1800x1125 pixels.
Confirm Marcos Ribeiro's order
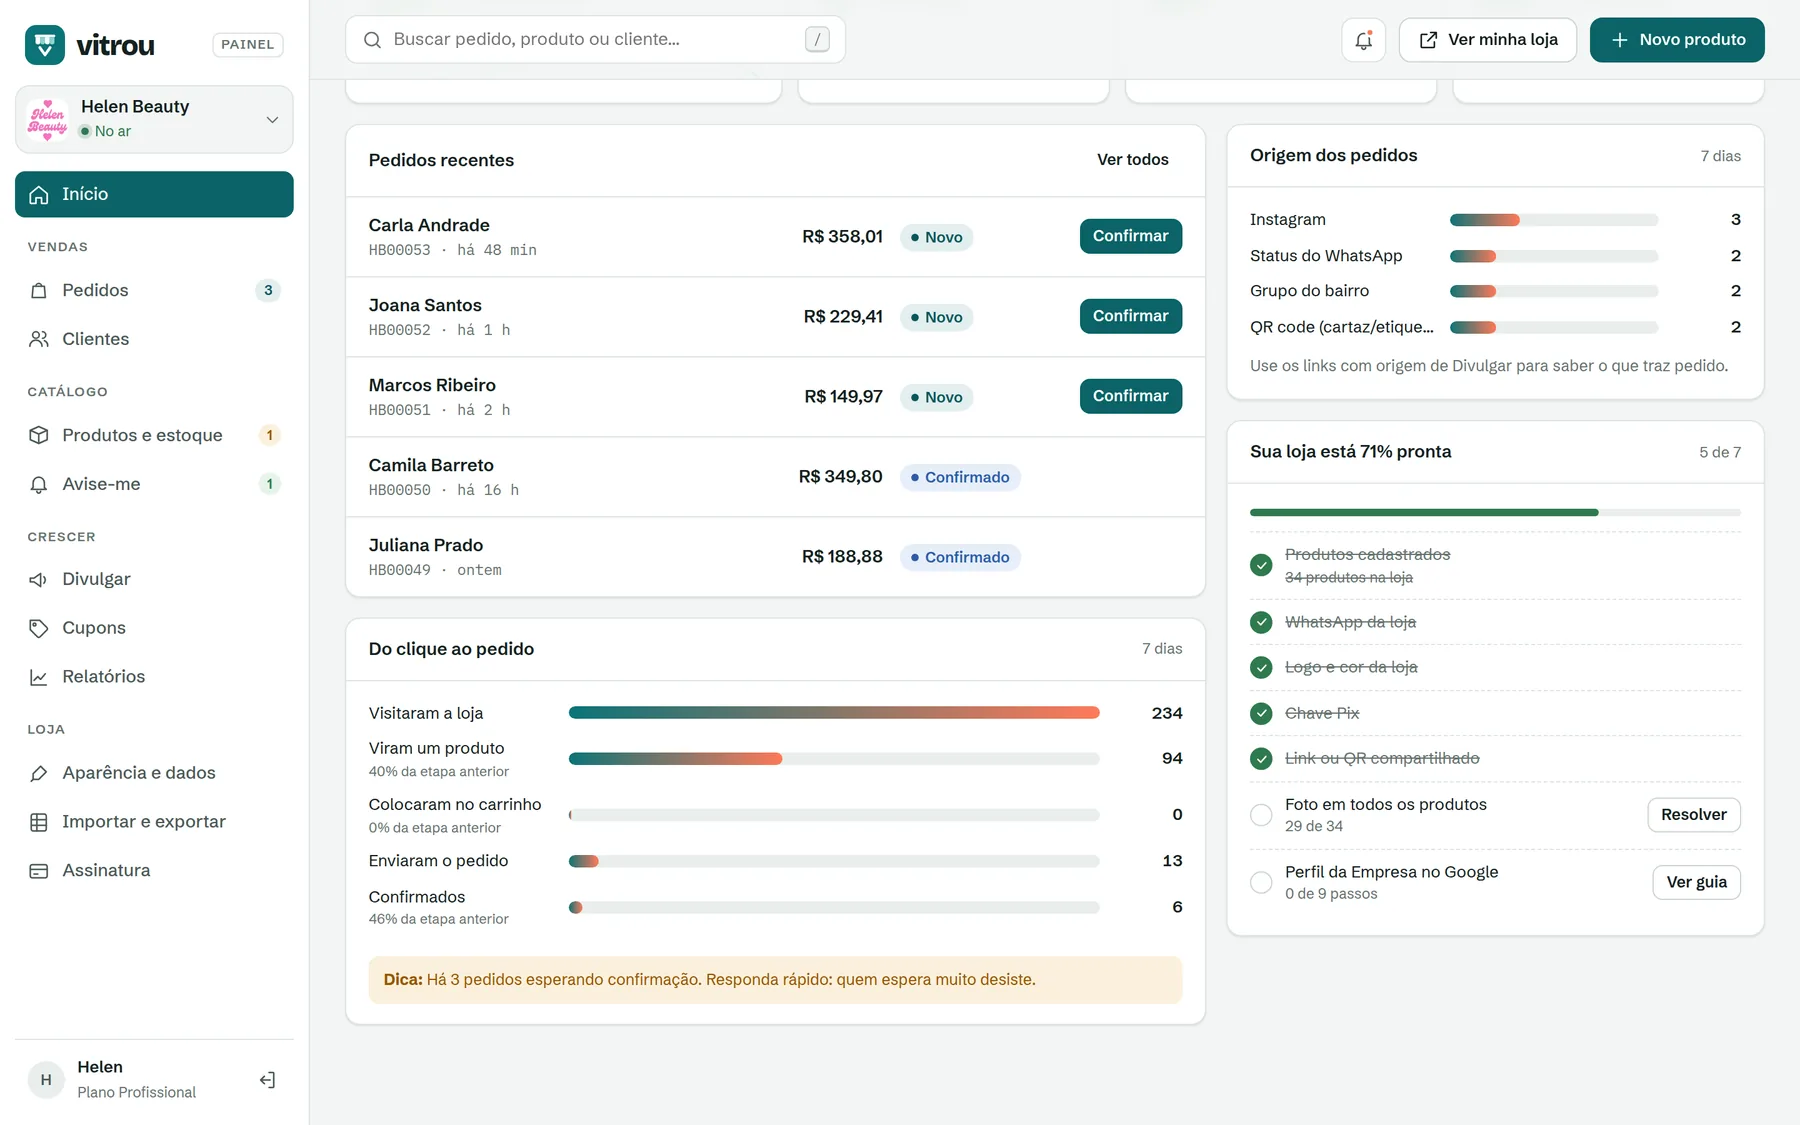click(x=1131, y=396)
